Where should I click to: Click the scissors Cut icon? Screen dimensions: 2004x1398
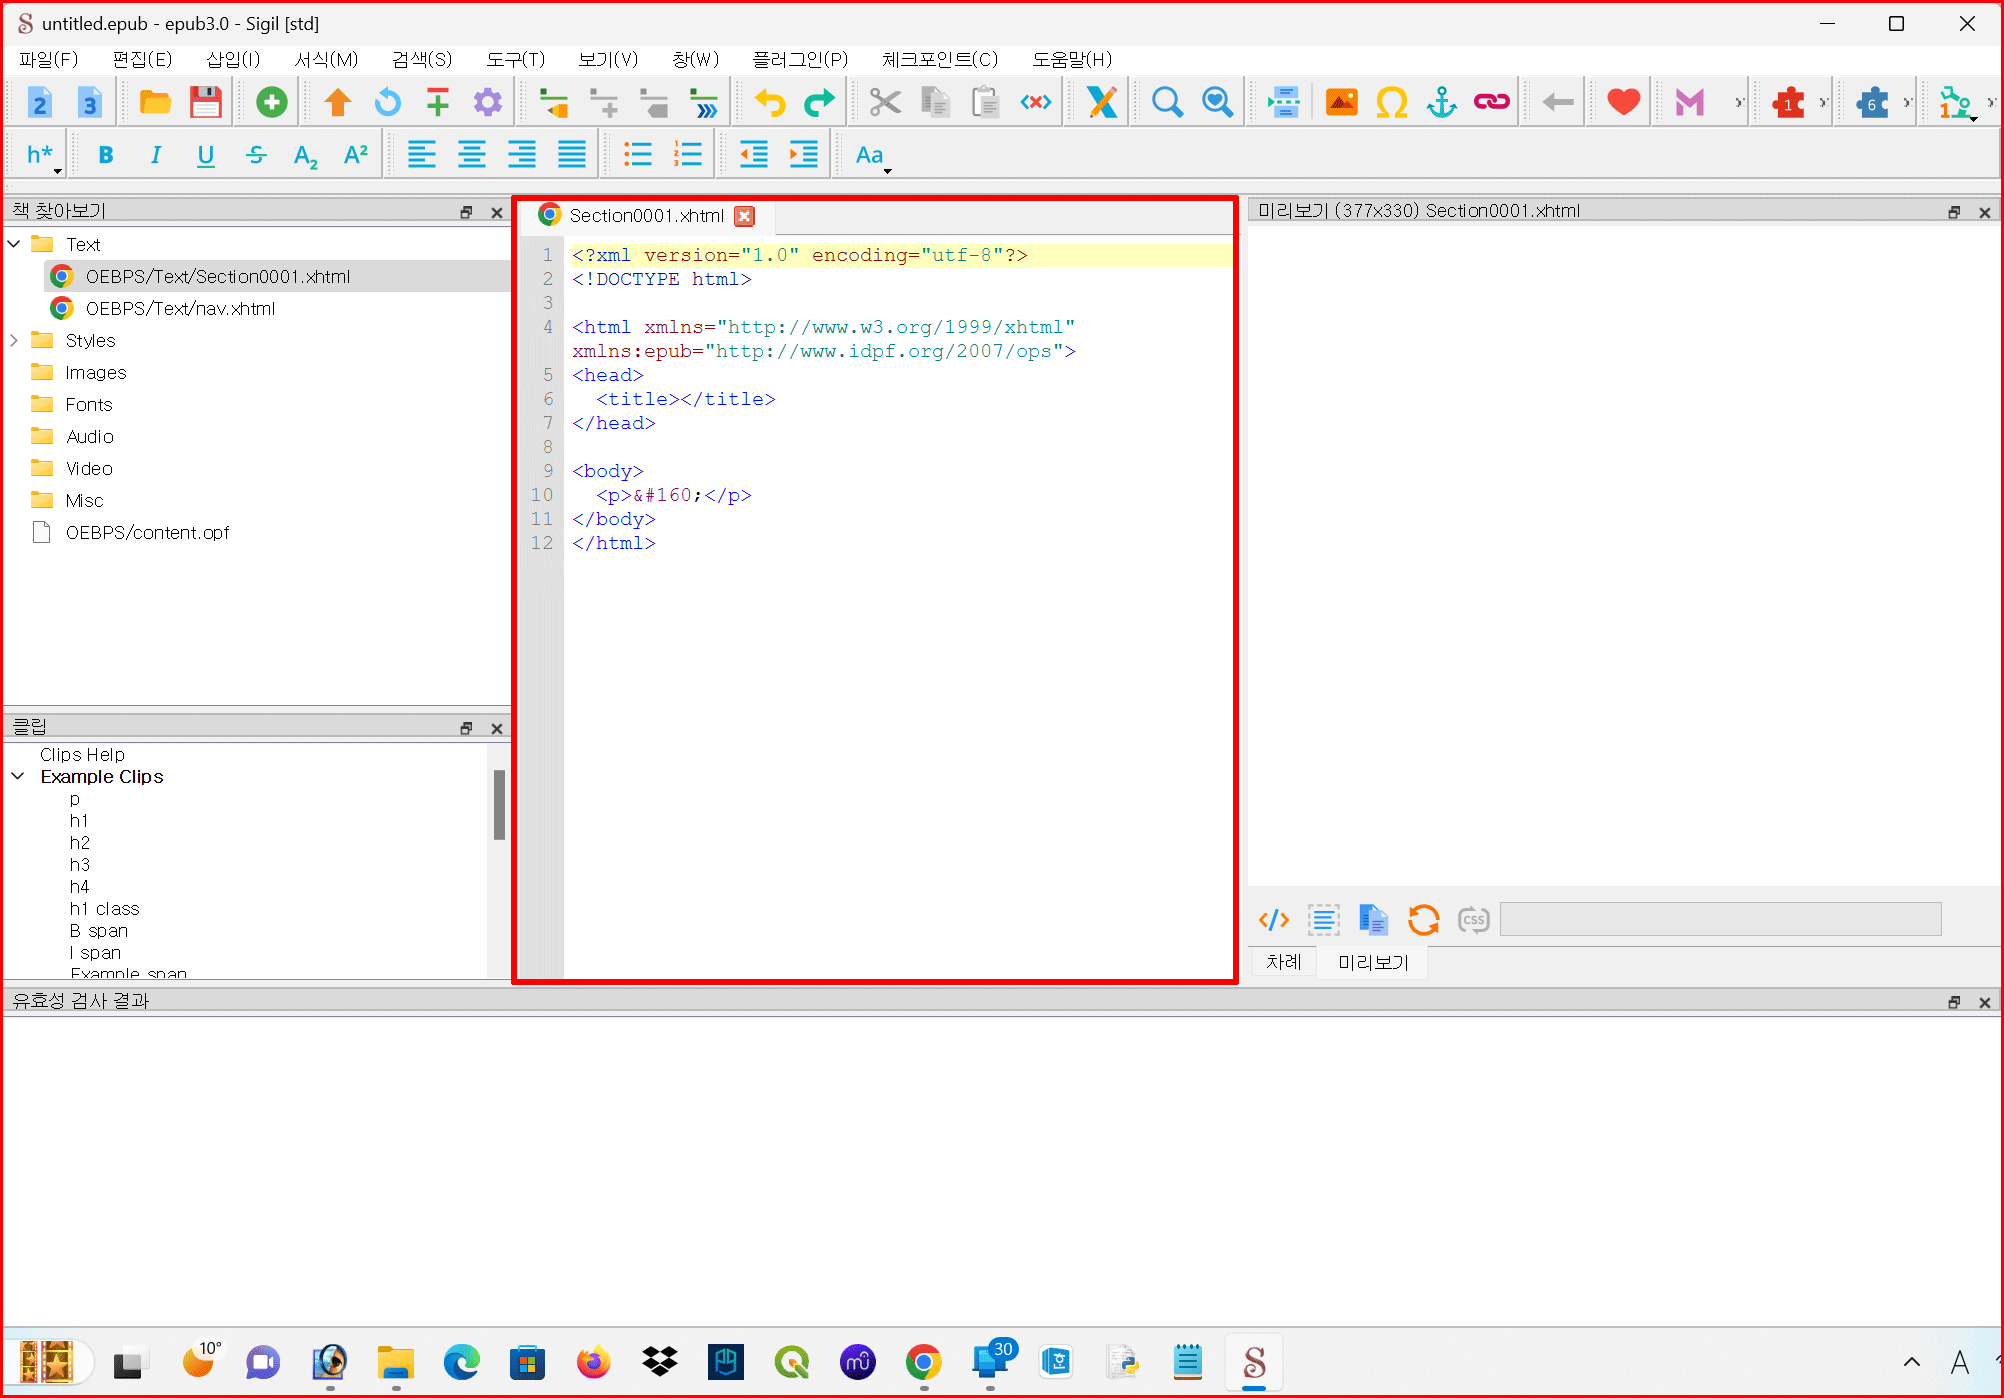(x=884, y=102)
